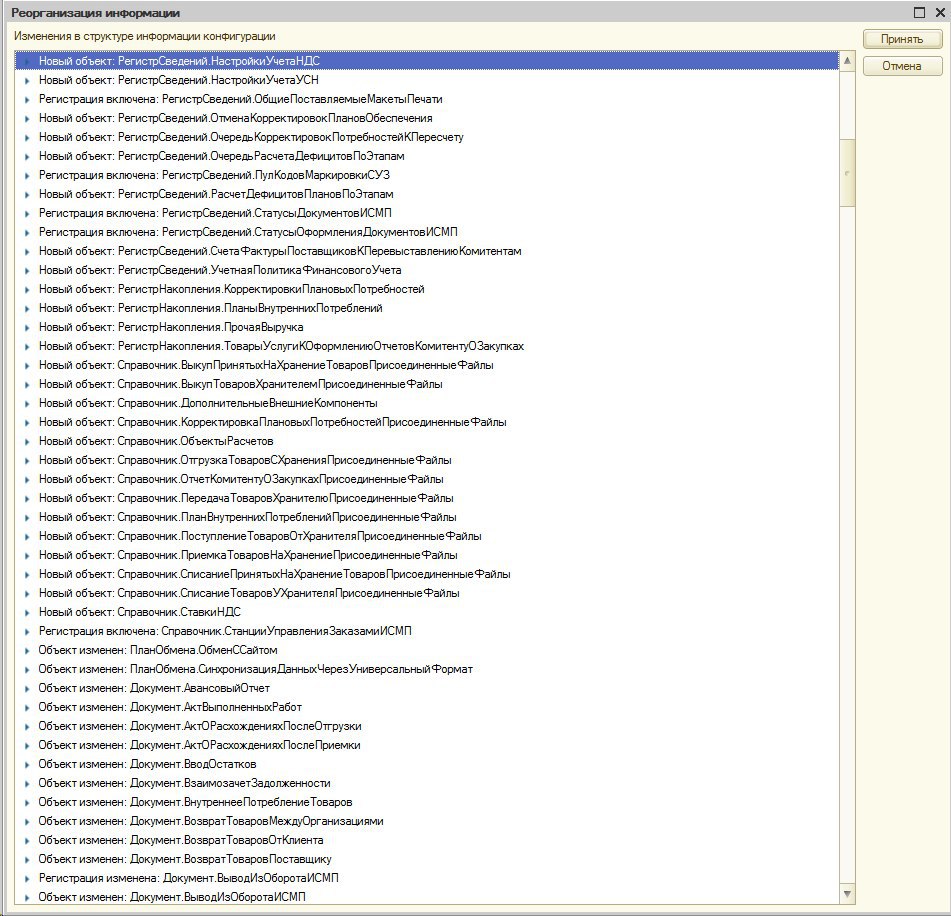Click the scroll-up arrow of the list
Image resolution: width=951 pixels, height=916 pixels.
coord(847,60)
